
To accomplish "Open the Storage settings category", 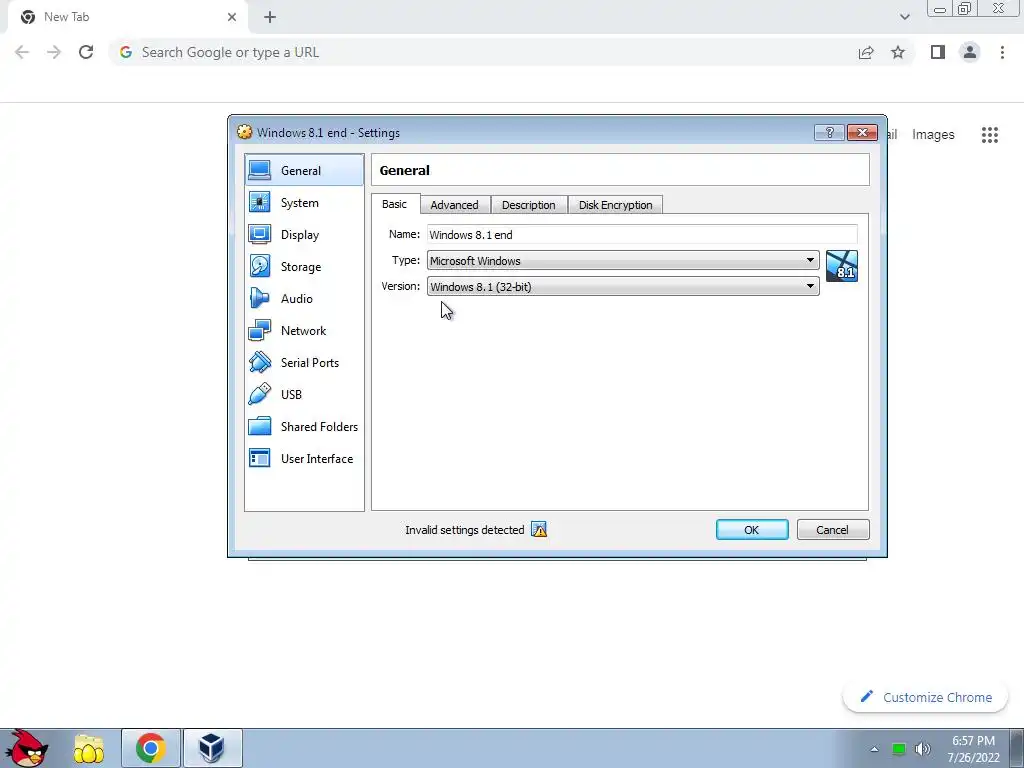I will [304, 266].
